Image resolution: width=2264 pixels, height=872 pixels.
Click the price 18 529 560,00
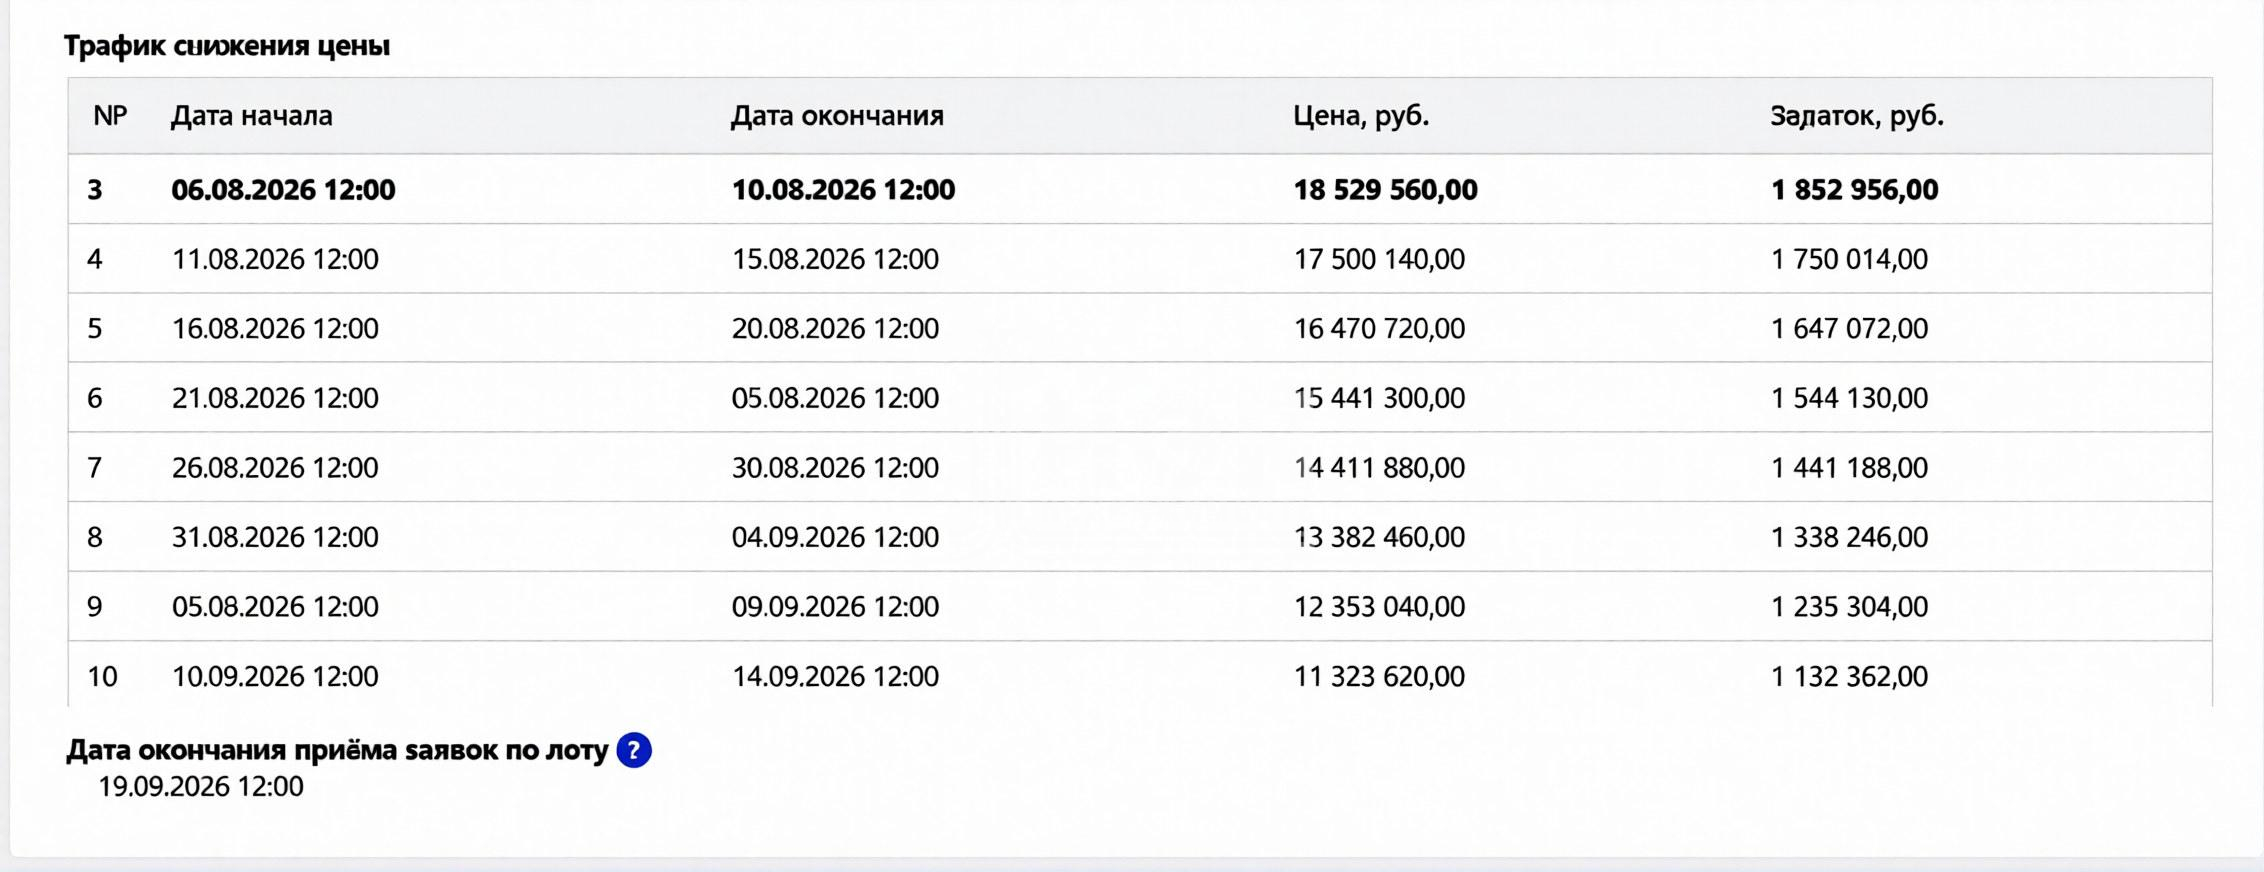1385,190
